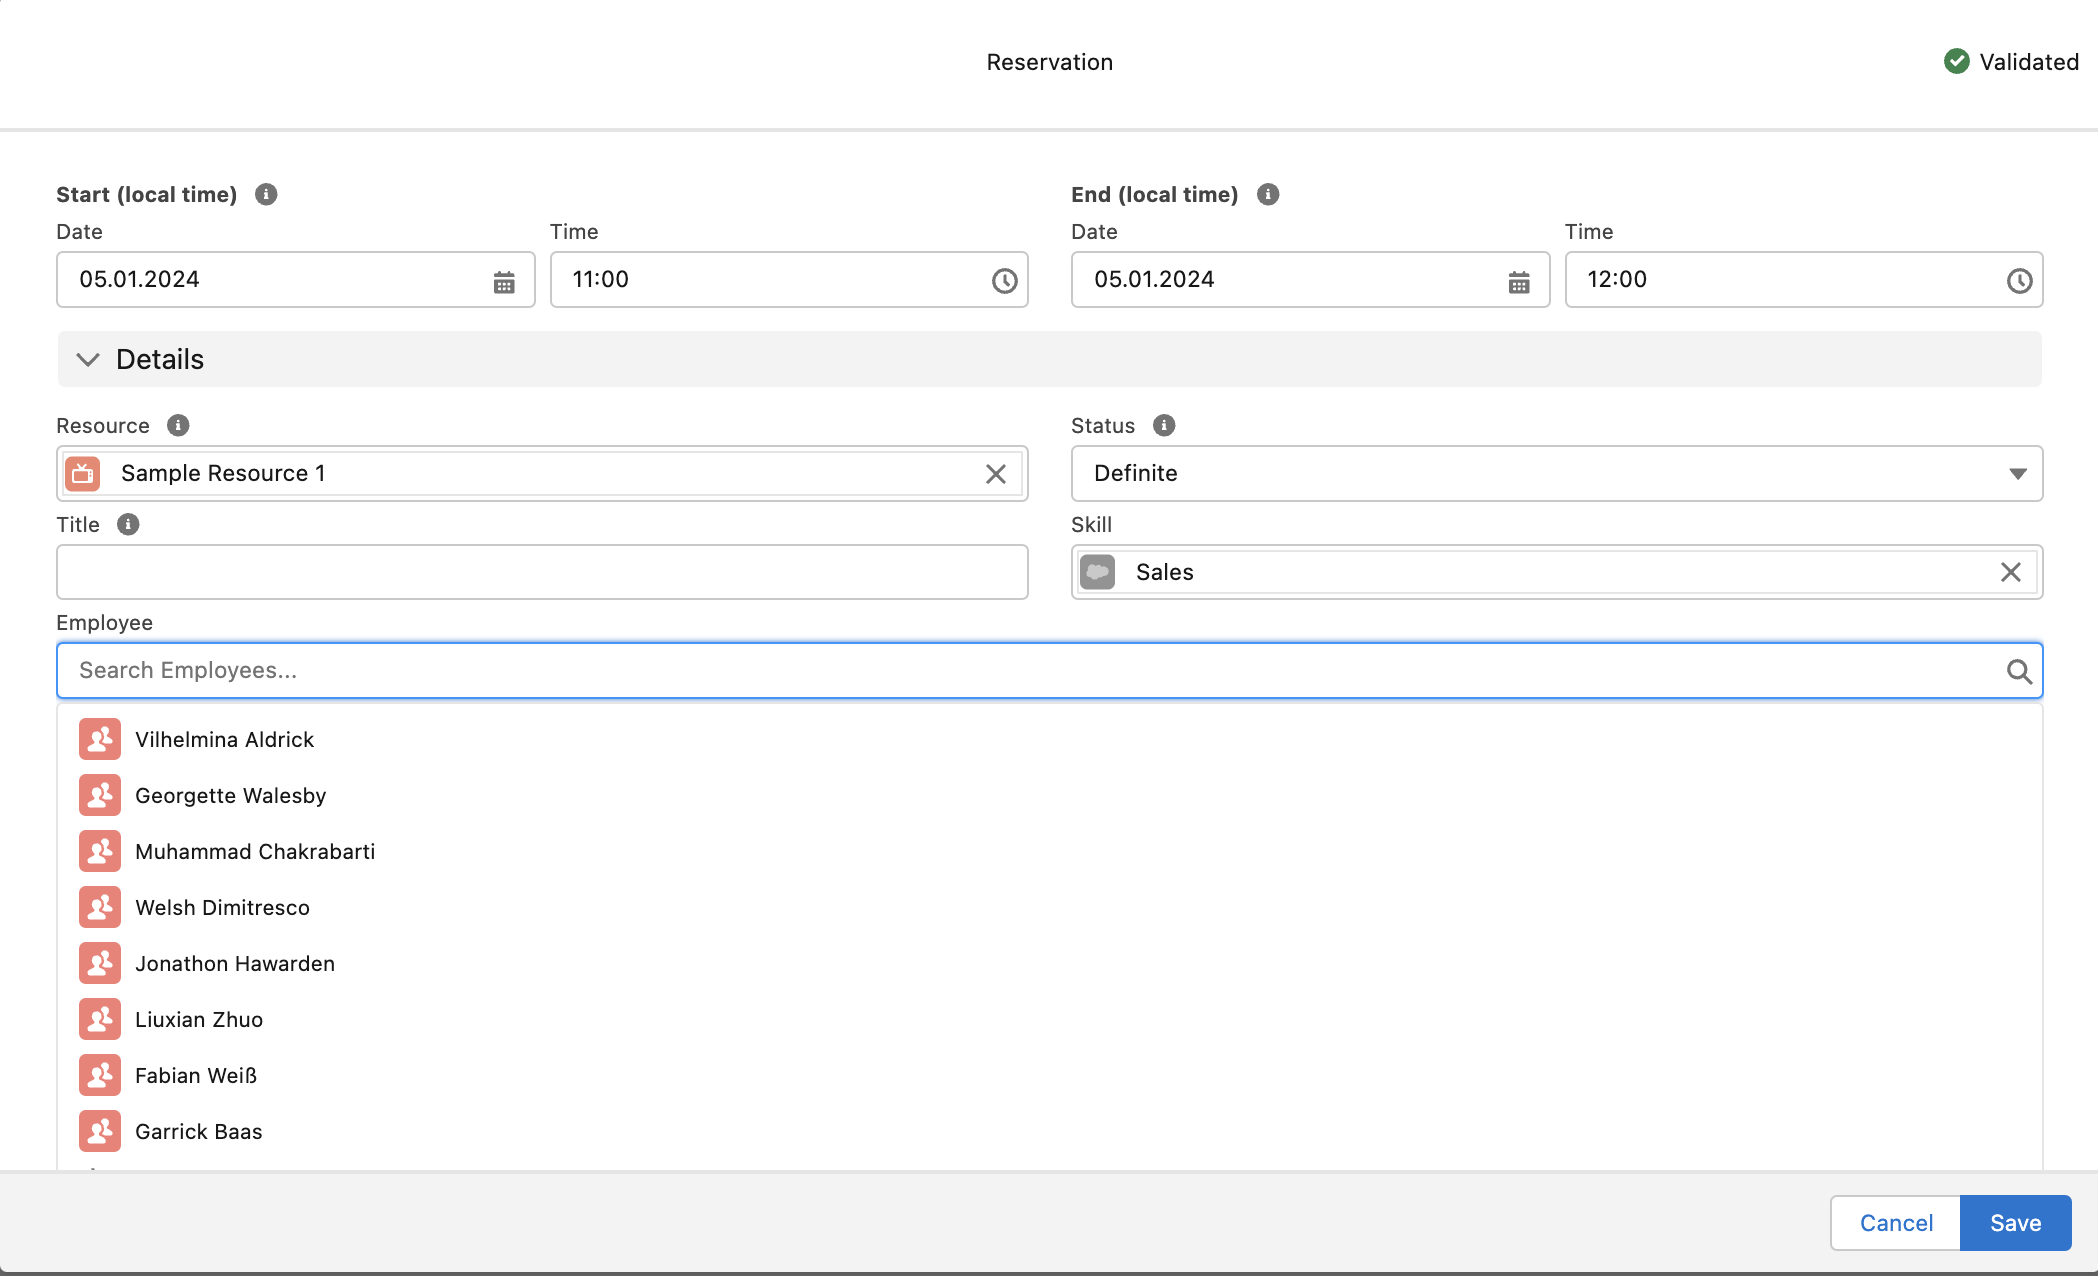Cancel the reservation dialog
The width and height of the screenshot is (2098, 1276).
(1895, 1223)
